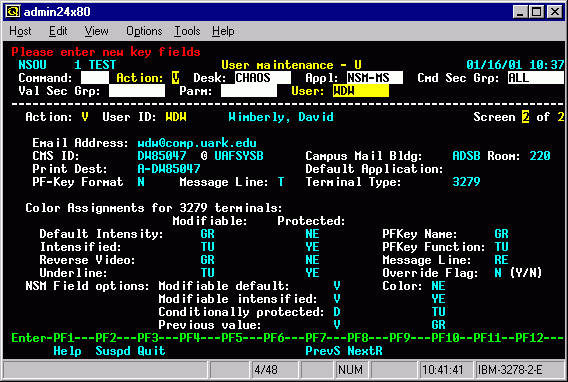Image resolution: width=568 pixels, height=382 pixels.
Task: Click Default Intensity modifiable color GR
Action: (x=208, y=234)
